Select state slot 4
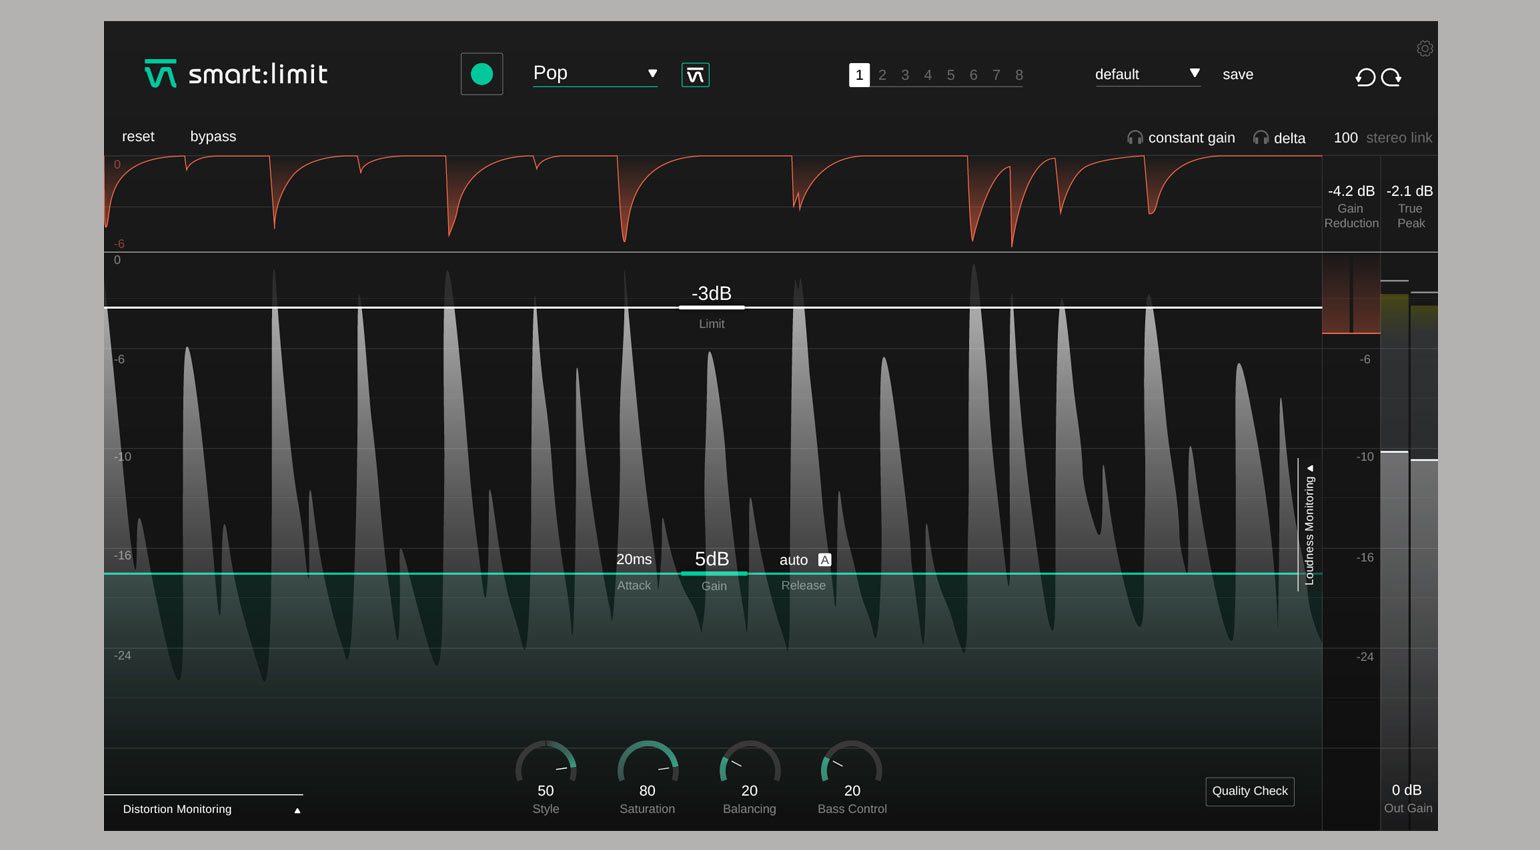 [928, 75]
